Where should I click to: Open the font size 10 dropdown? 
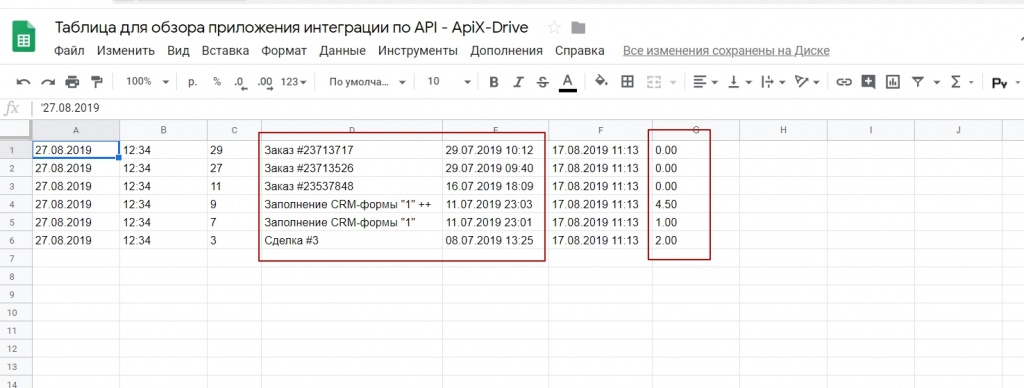click(449, 82)
